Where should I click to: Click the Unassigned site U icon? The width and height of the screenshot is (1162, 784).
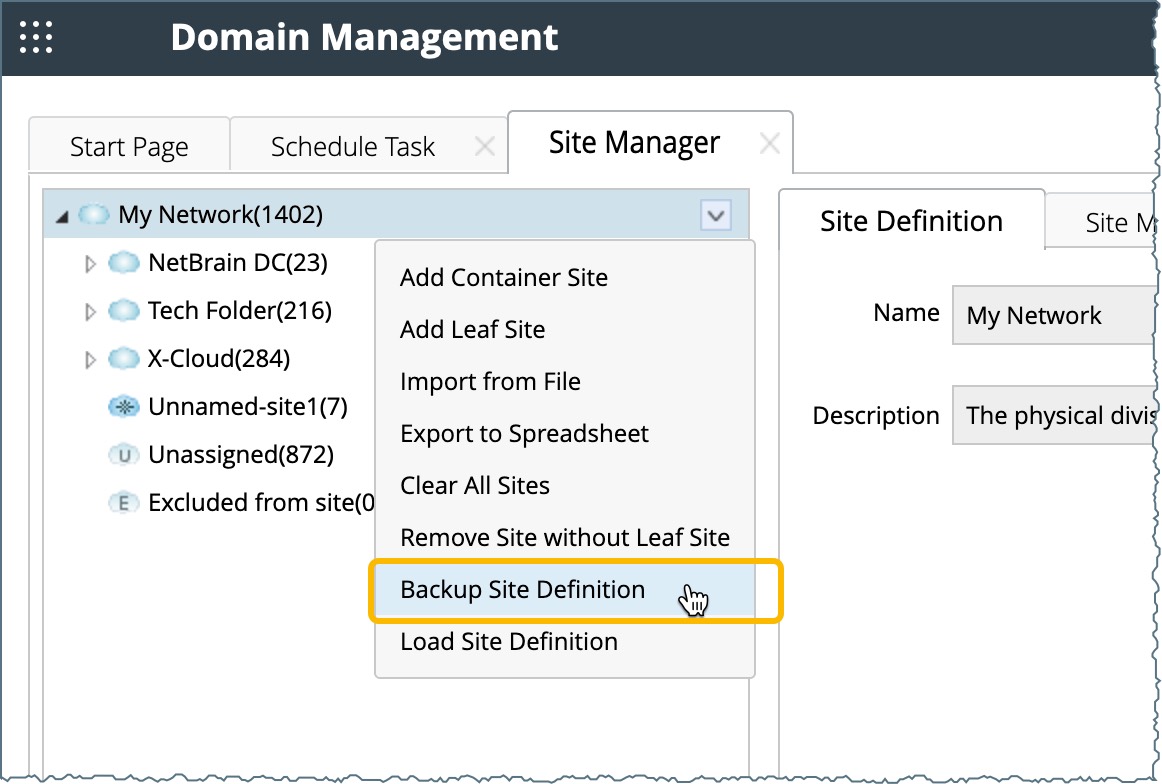click(123, 455)
